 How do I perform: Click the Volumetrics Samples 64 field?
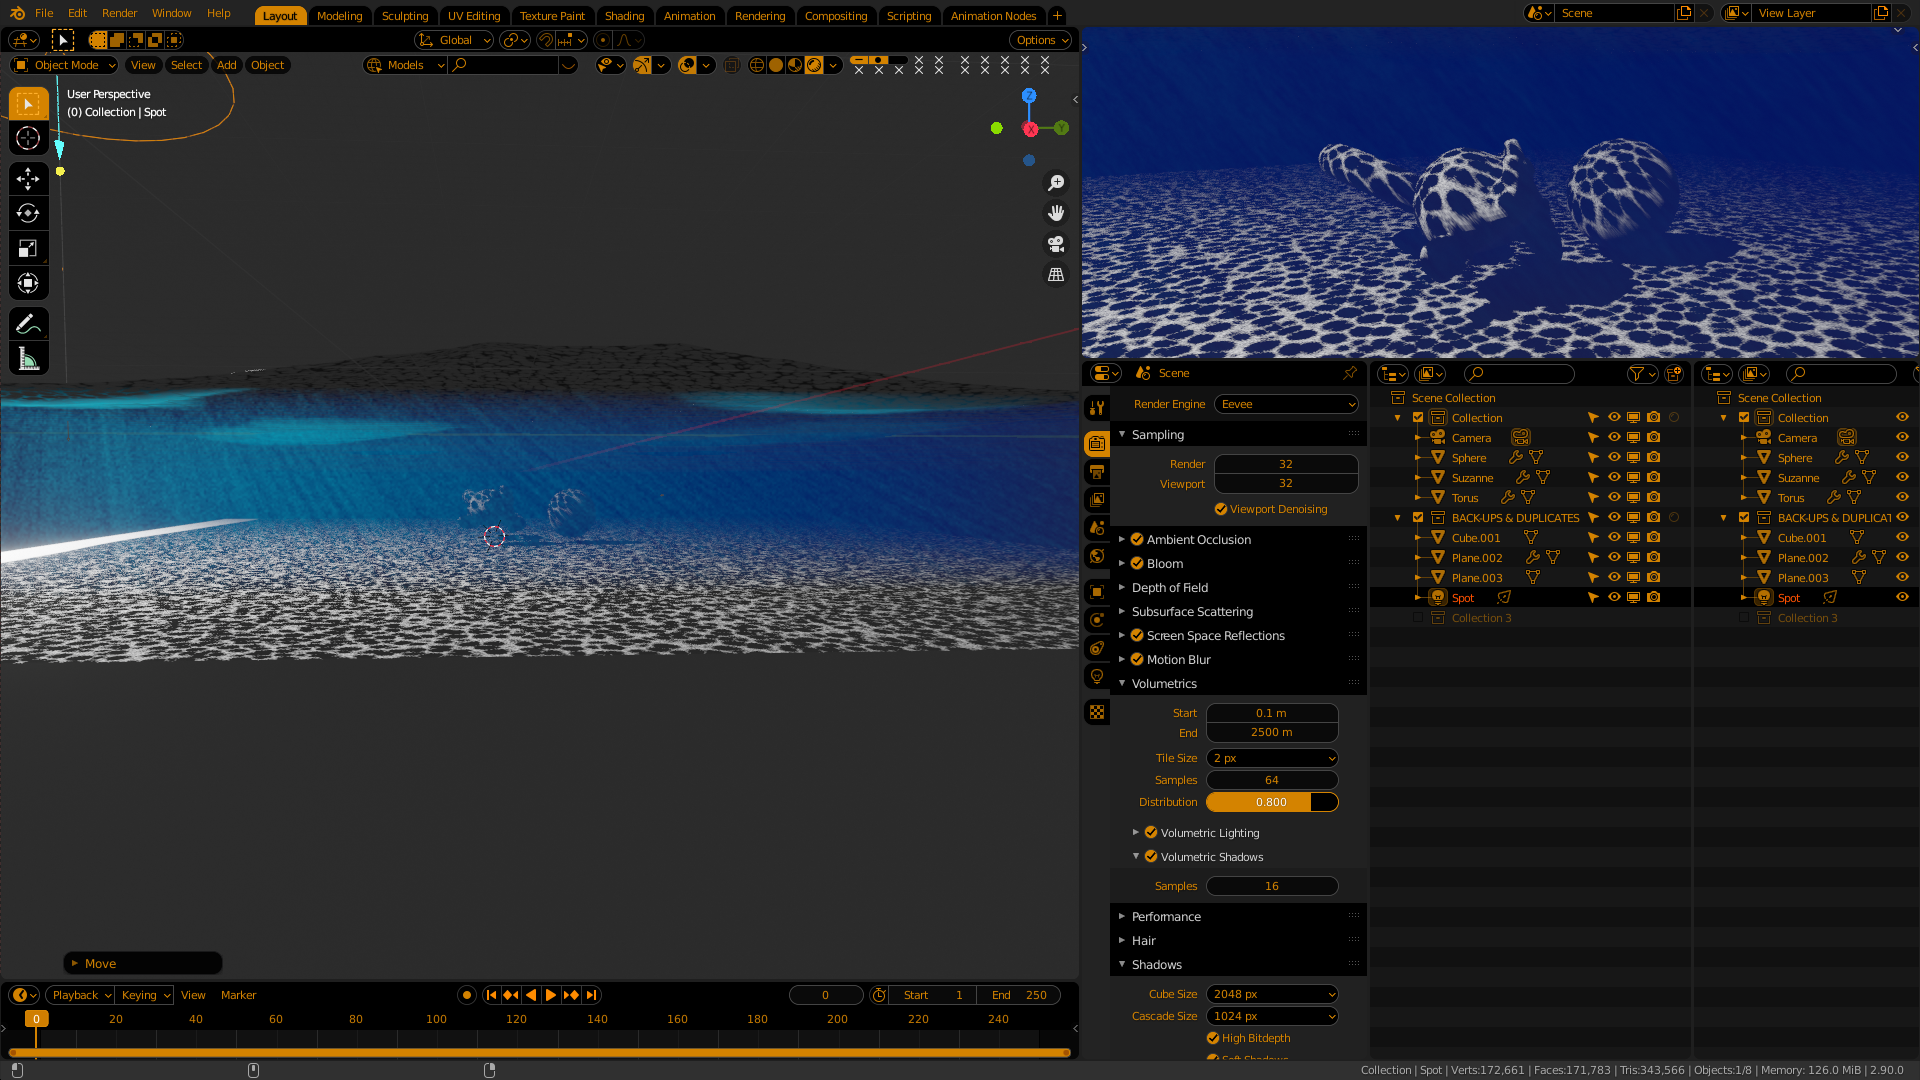coord(1272,780)
